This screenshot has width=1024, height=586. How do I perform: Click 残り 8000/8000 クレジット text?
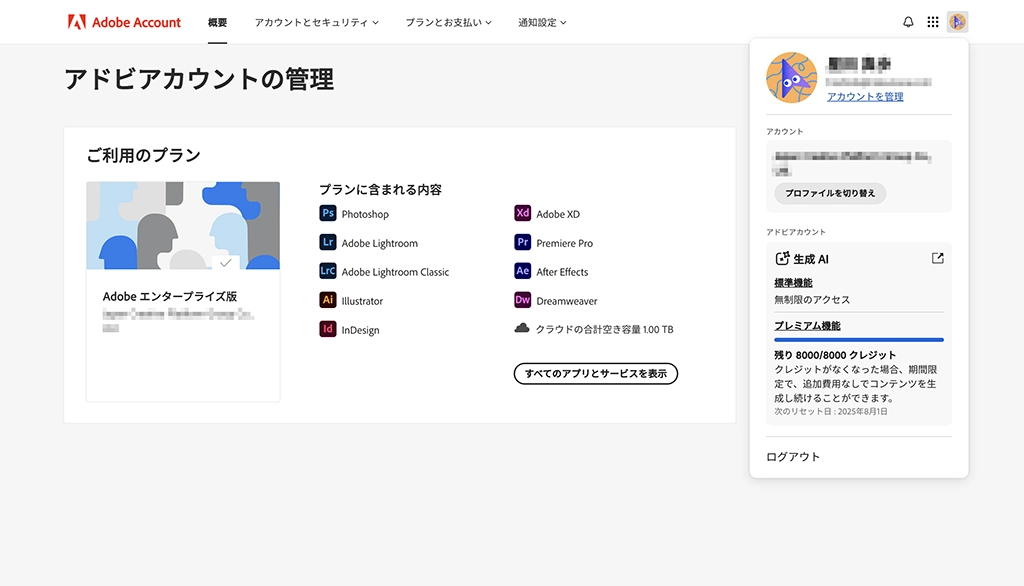[x=835, y=355]
